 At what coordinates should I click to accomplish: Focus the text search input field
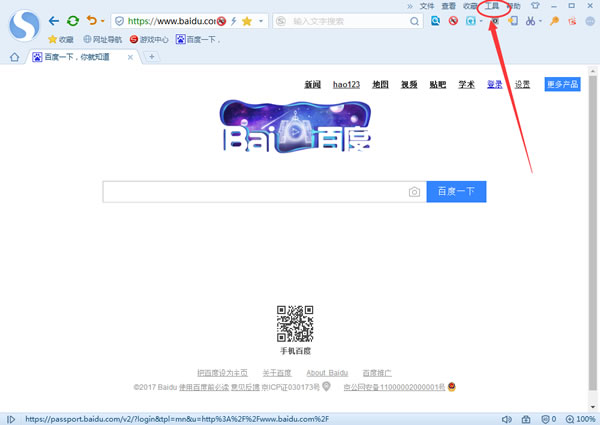348,21
